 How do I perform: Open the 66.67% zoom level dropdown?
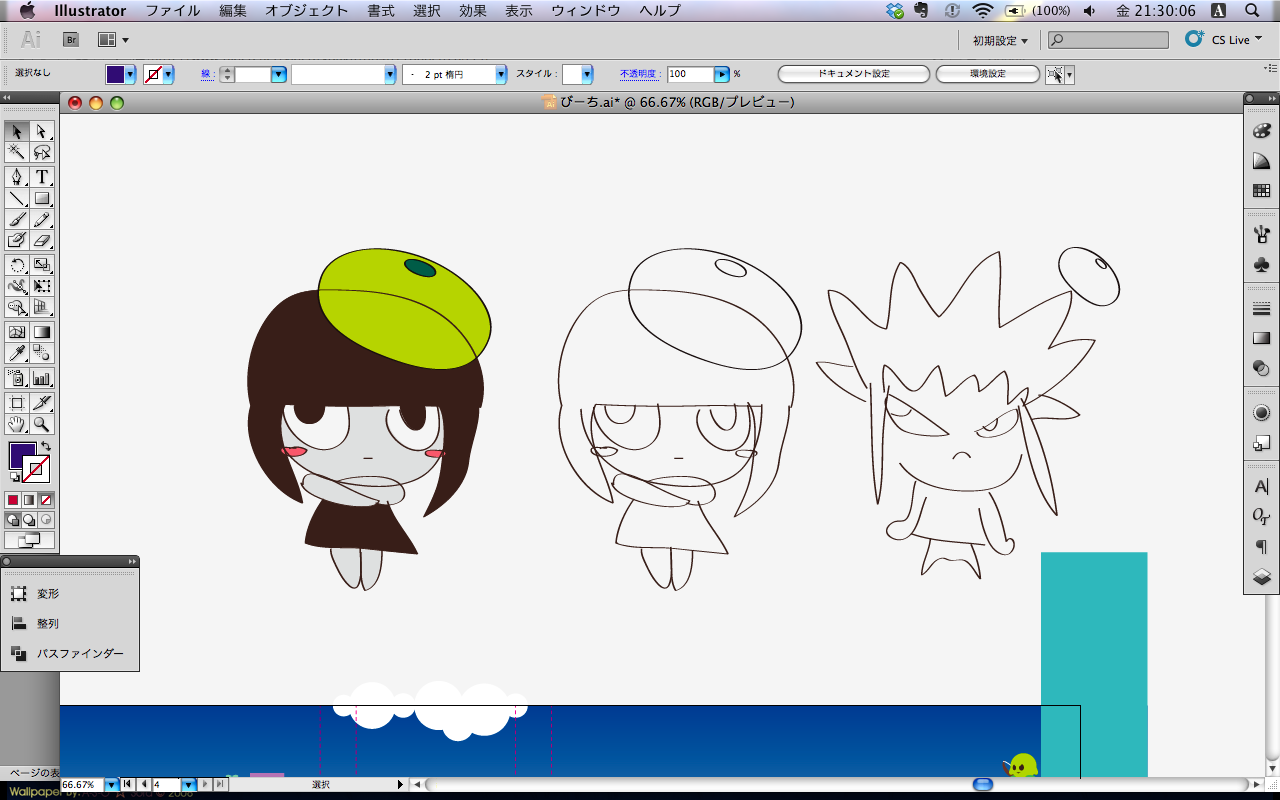111,785
